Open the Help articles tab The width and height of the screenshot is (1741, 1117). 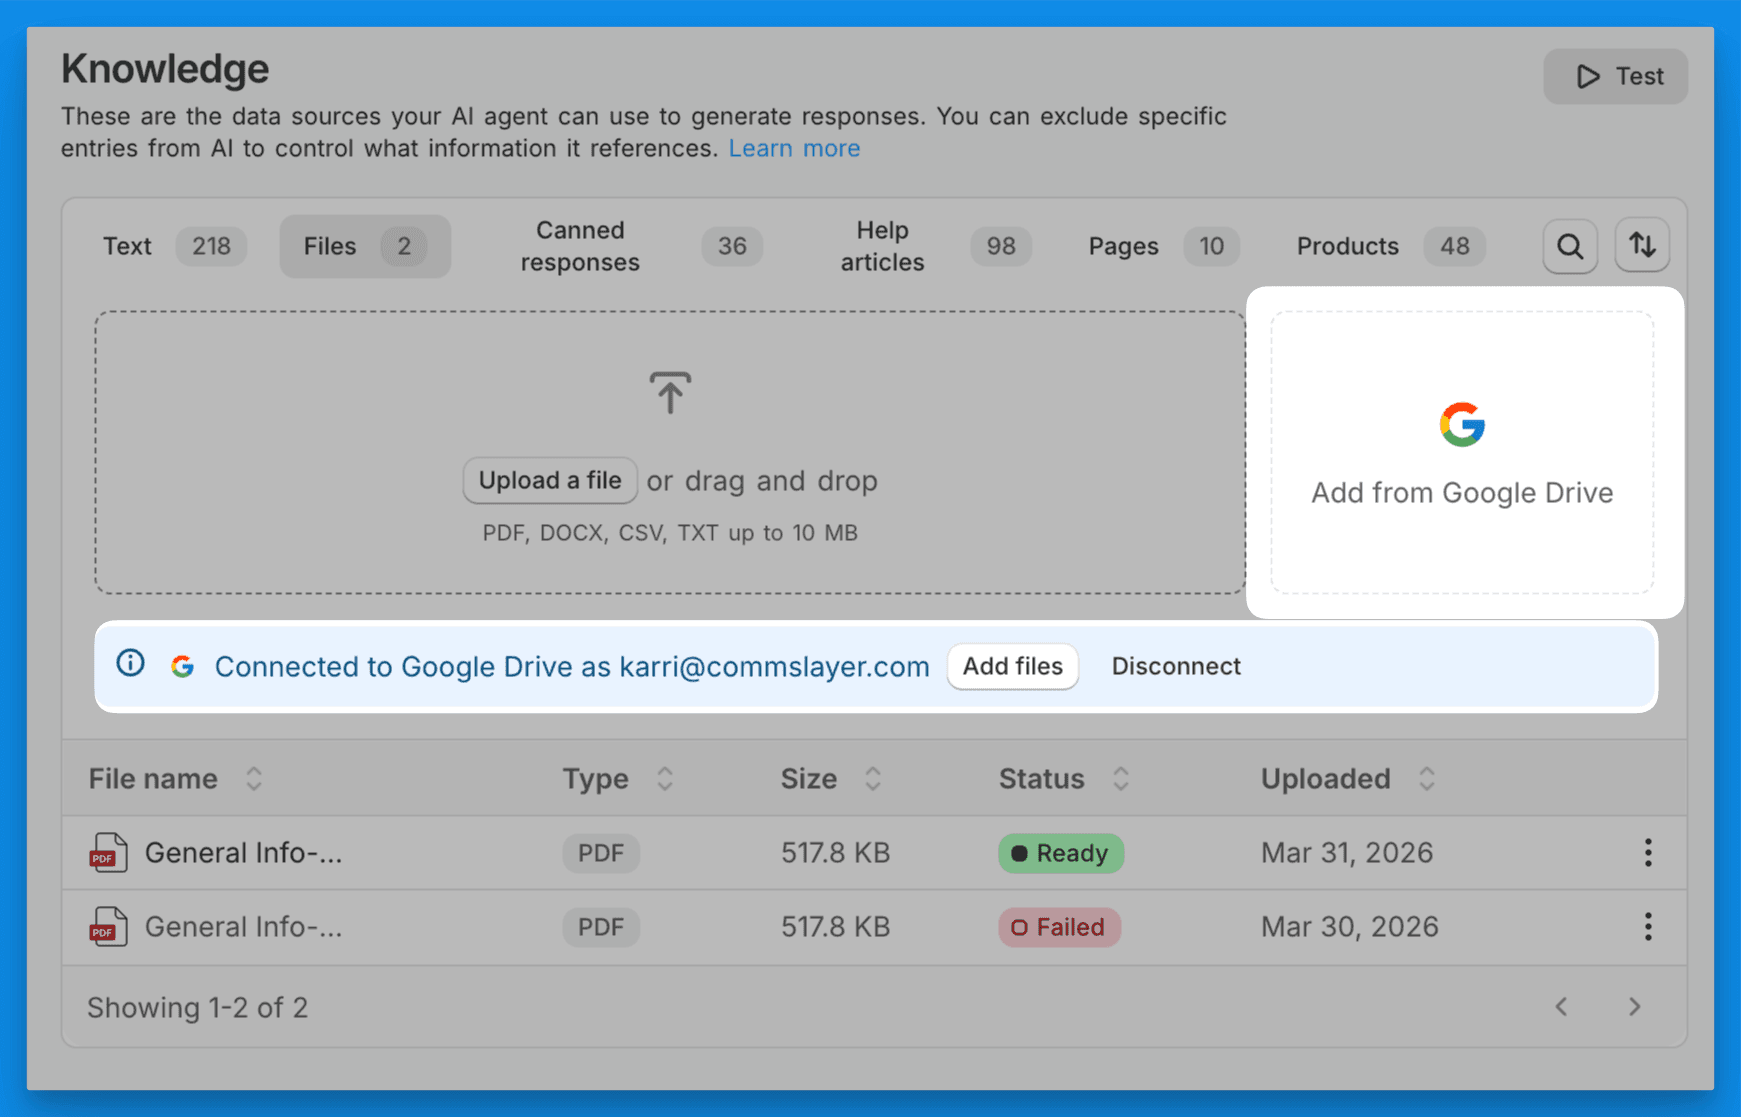click(934, 246)
